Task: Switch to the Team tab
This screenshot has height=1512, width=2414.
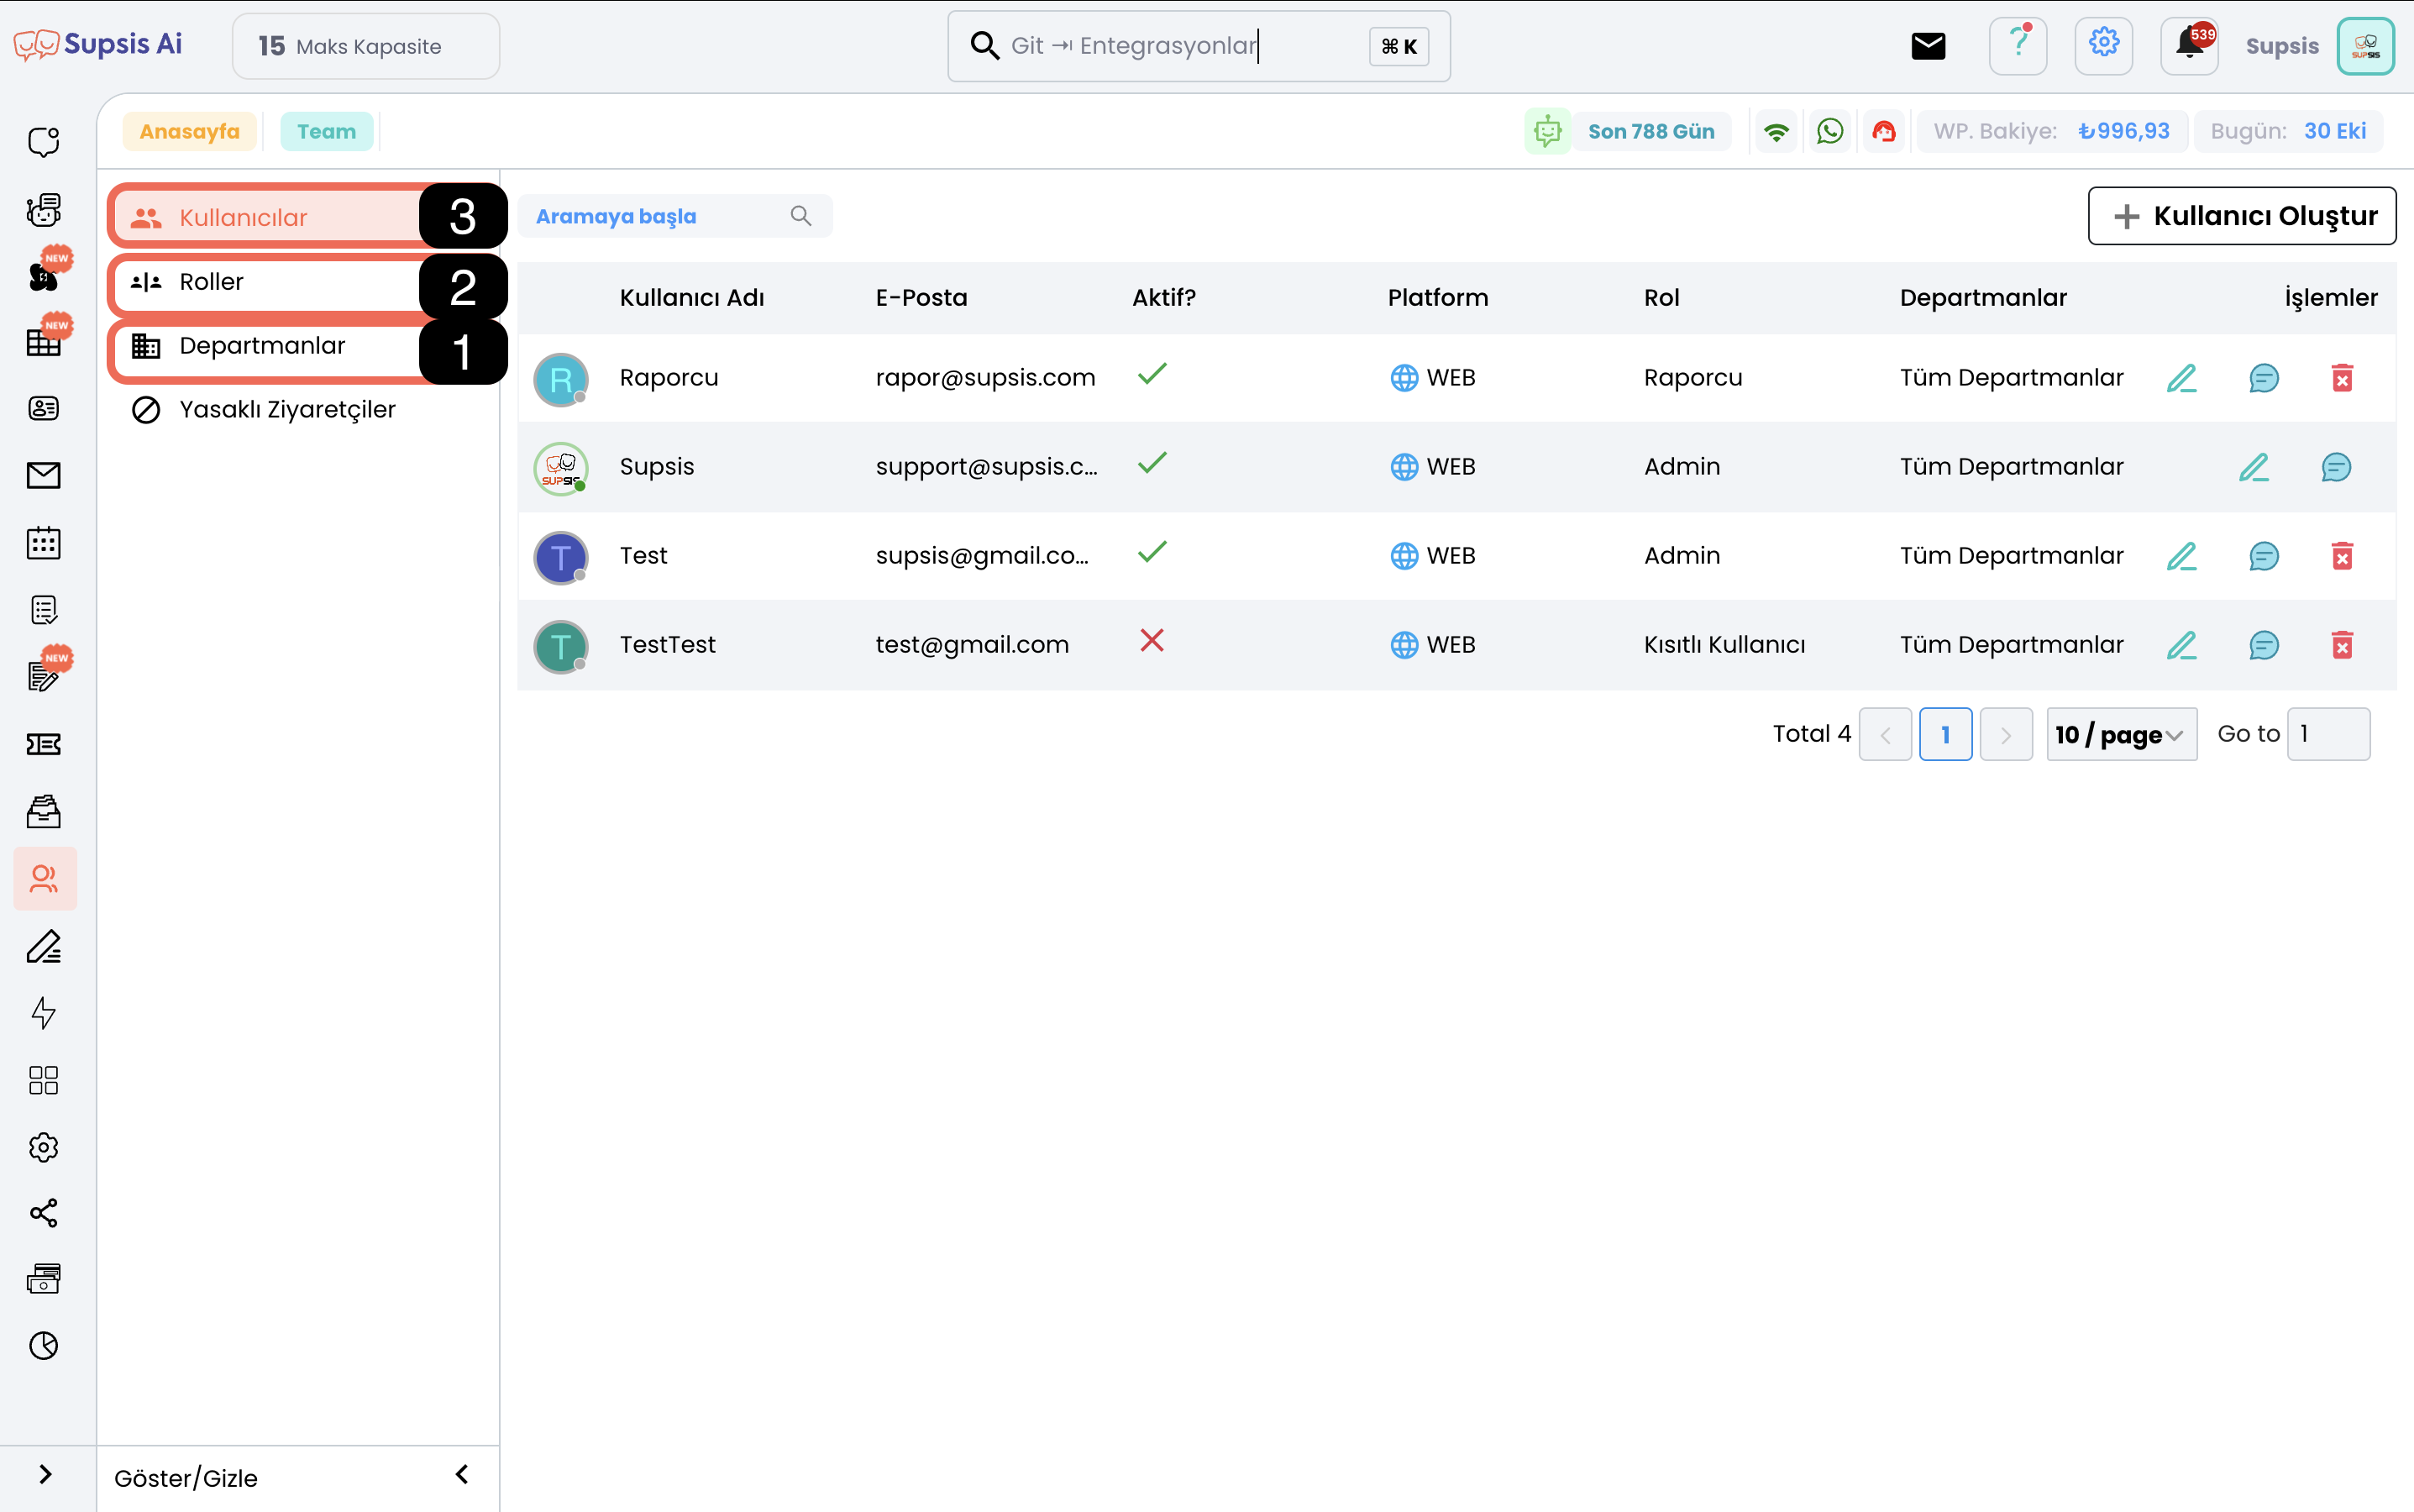Action: (x=326, y=131)
